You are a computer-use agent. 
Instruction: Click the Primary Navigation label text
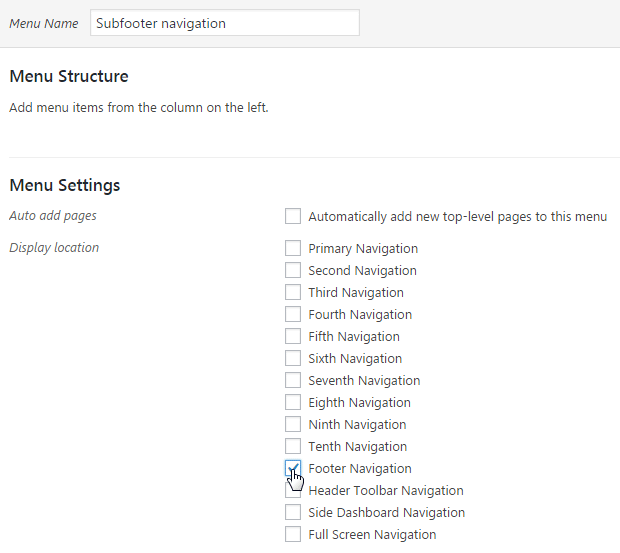(363, 249)
